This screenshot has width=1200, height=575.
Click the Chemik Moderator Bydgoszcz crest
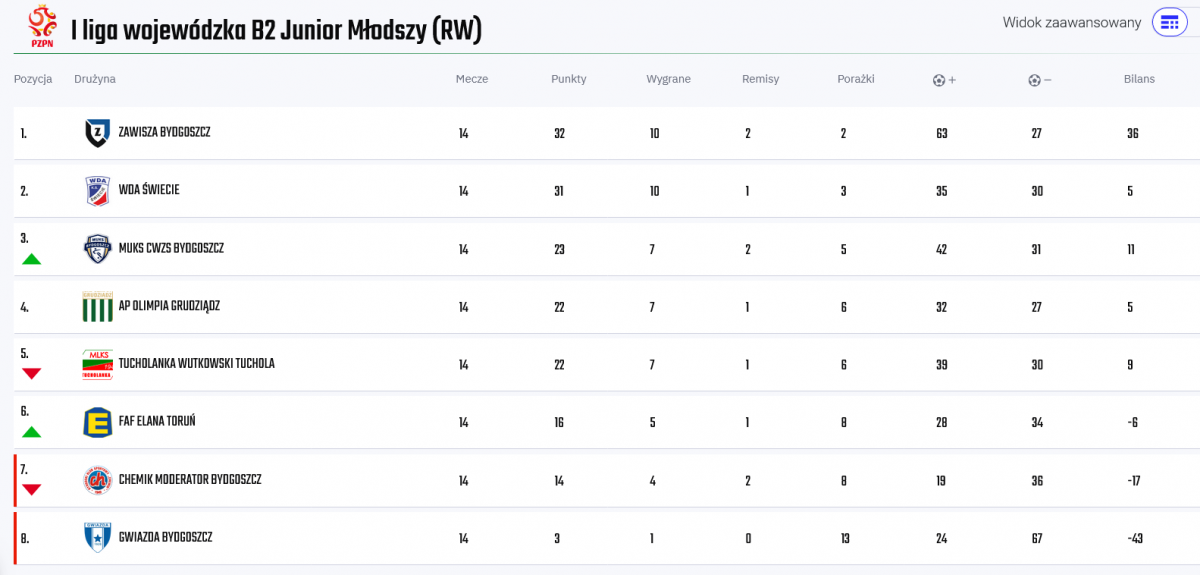(x=97, y=480)
